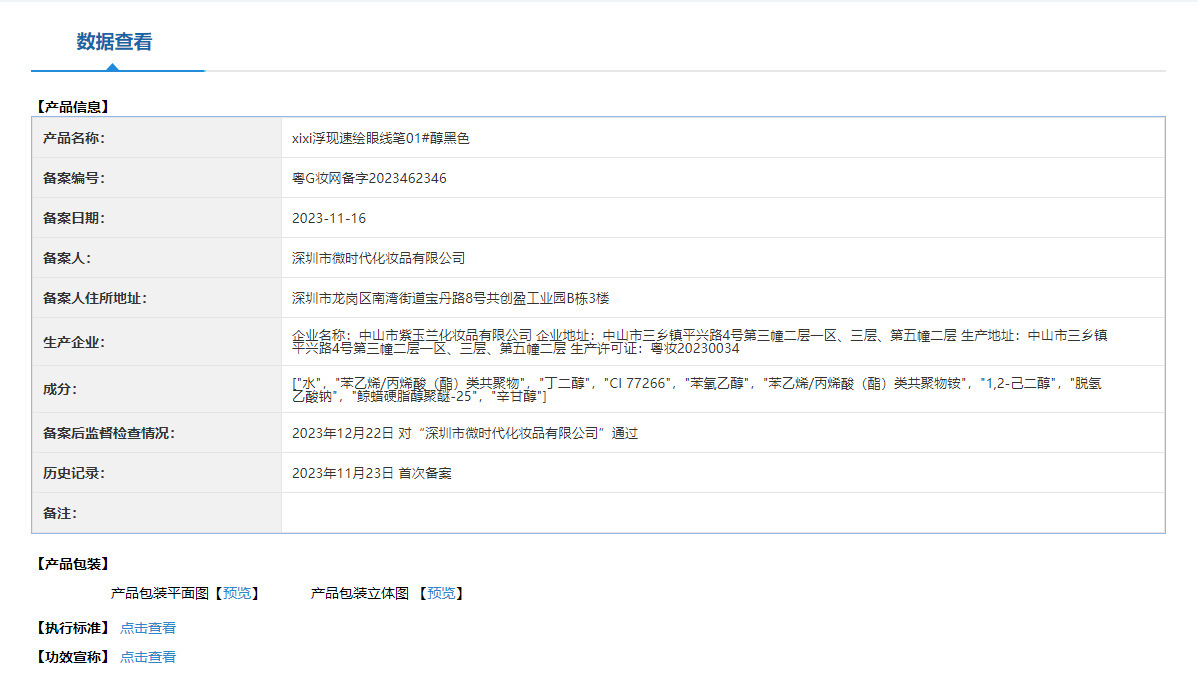This screenshot has height=696, width=1198.
Task: Click the 备案后监督检查情况 label
Action: pyautogui.click(x=108, y=433)
